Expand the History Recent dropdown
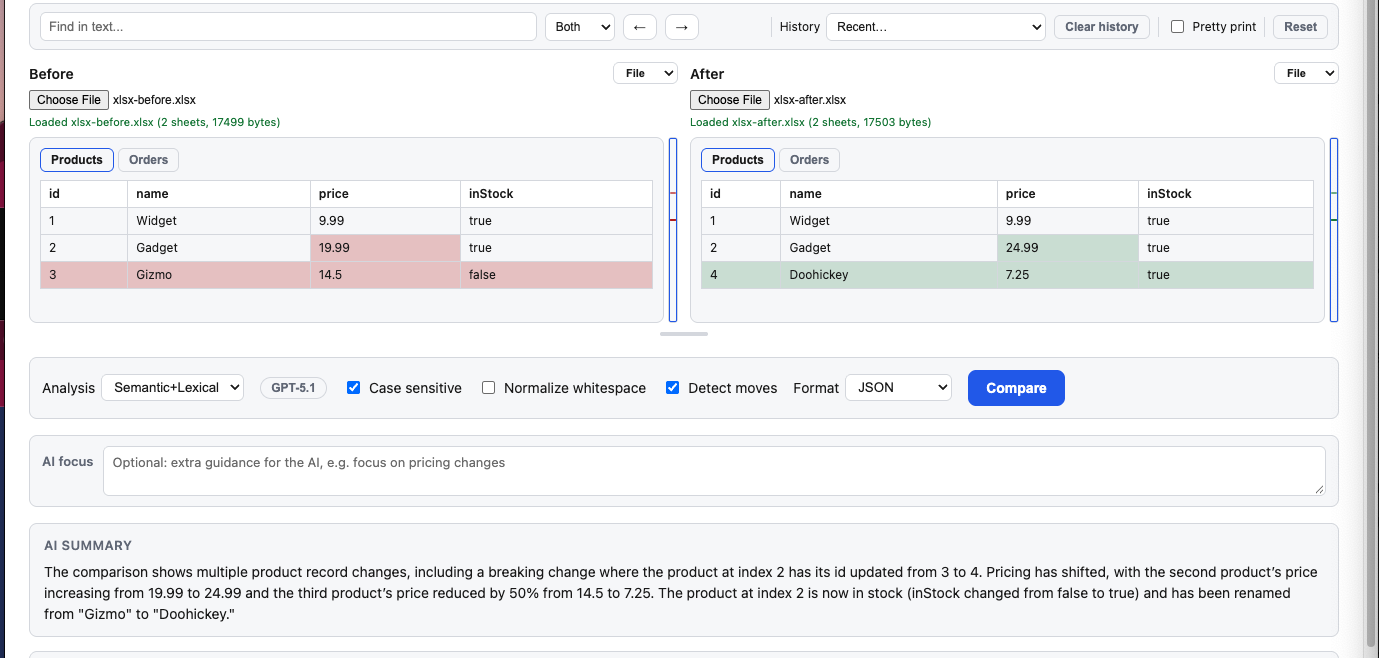Viewport: 1382px width, 658px height. pos(936,27)
